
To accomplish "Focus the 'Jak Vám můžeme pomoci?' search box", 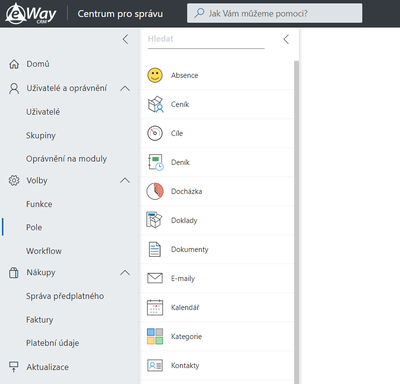I will pyautogui.click(x=274, y=13).
